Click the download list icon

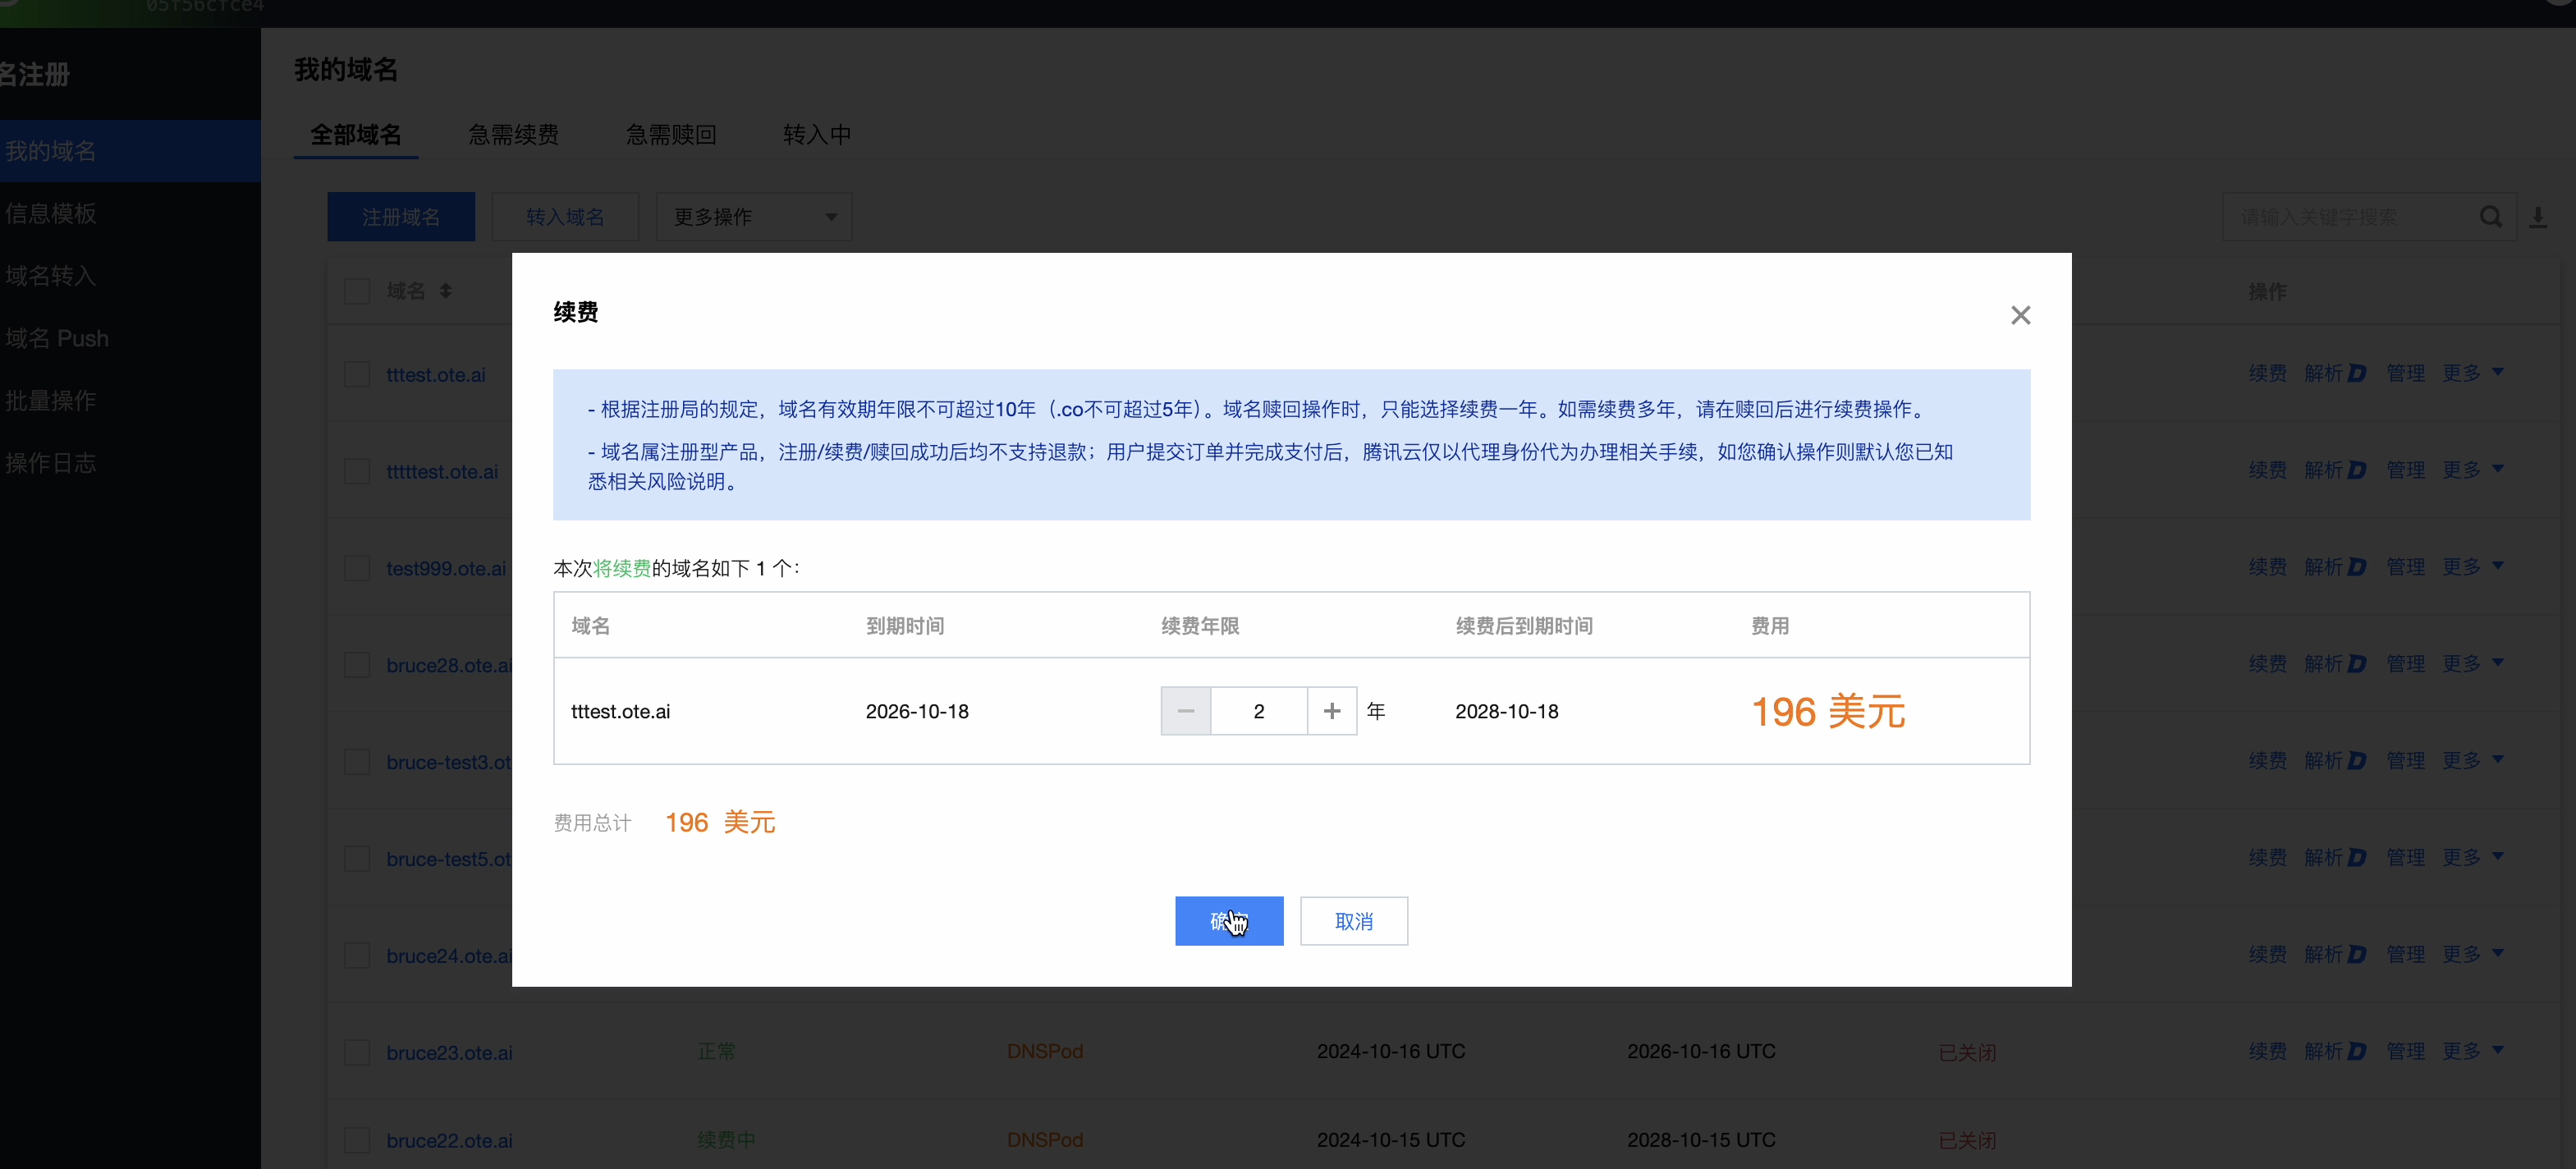[x=2538, y=217]
